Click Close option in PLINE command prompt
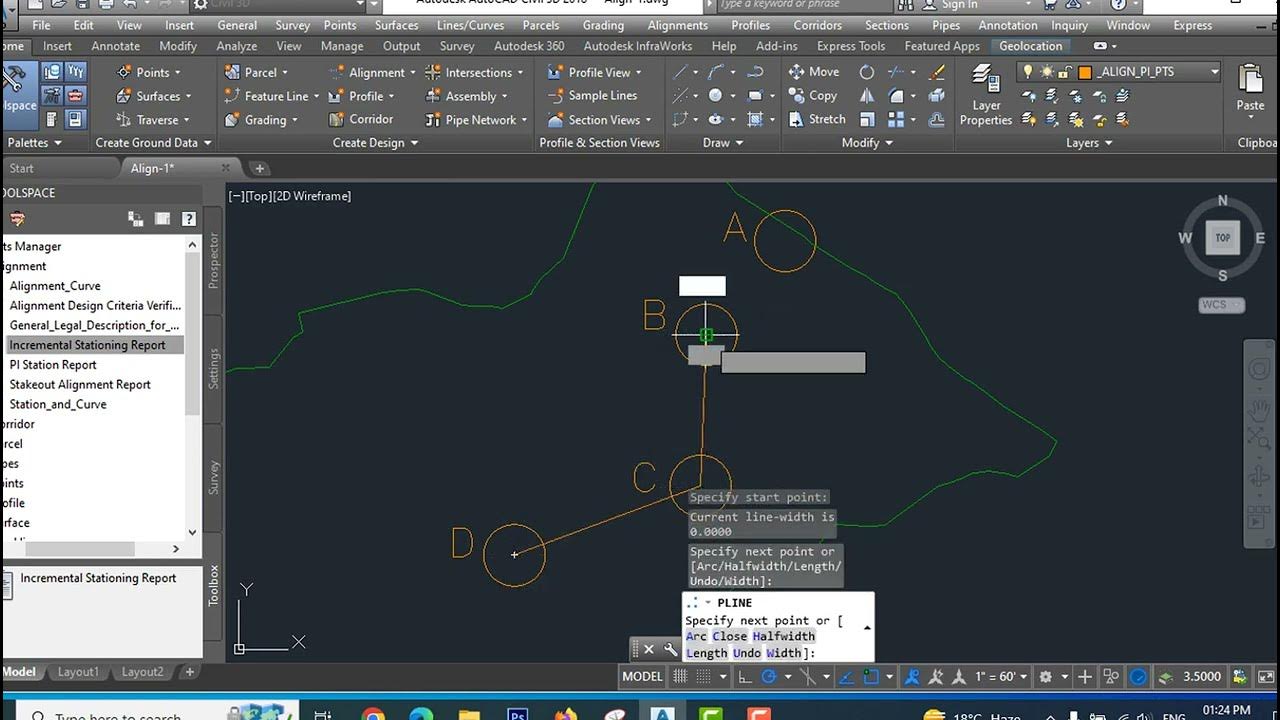Image resolution: width=1280 pixels, height=720 pixels. click(730, 636)
